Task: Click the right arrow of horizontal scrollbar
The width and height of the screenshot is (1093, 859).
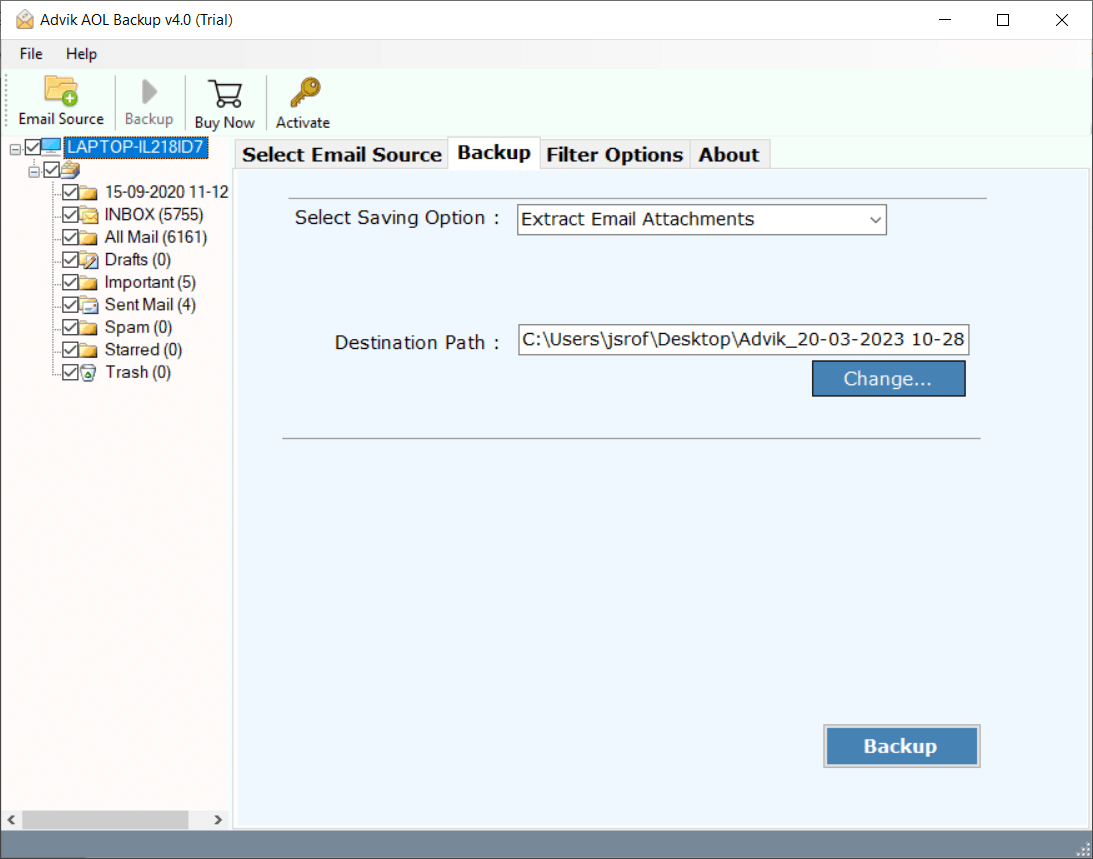Action: pyautogui.click(x=218, y=819)
